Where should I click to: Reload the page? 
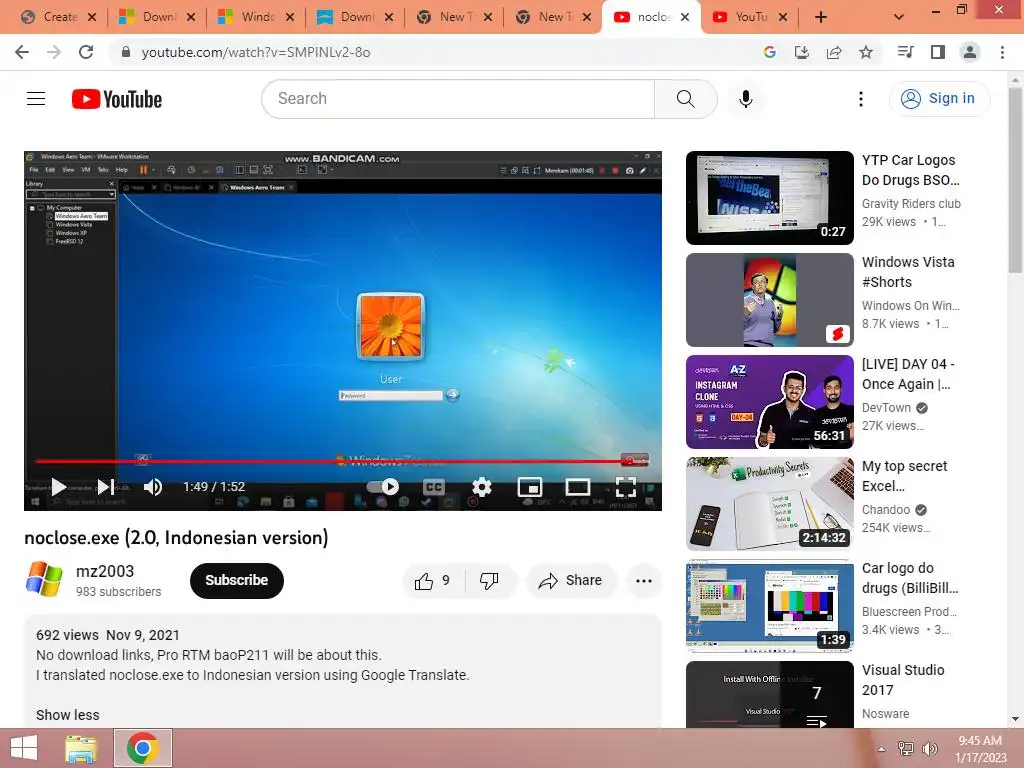[86, 52]
